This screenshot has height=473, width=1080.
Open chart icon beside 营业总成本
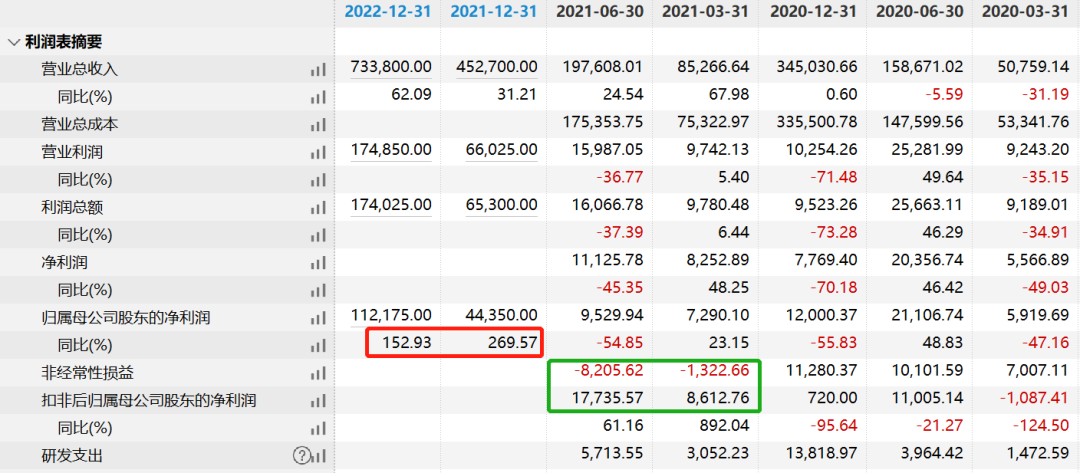pyautogui.click(x=318, y=125)
